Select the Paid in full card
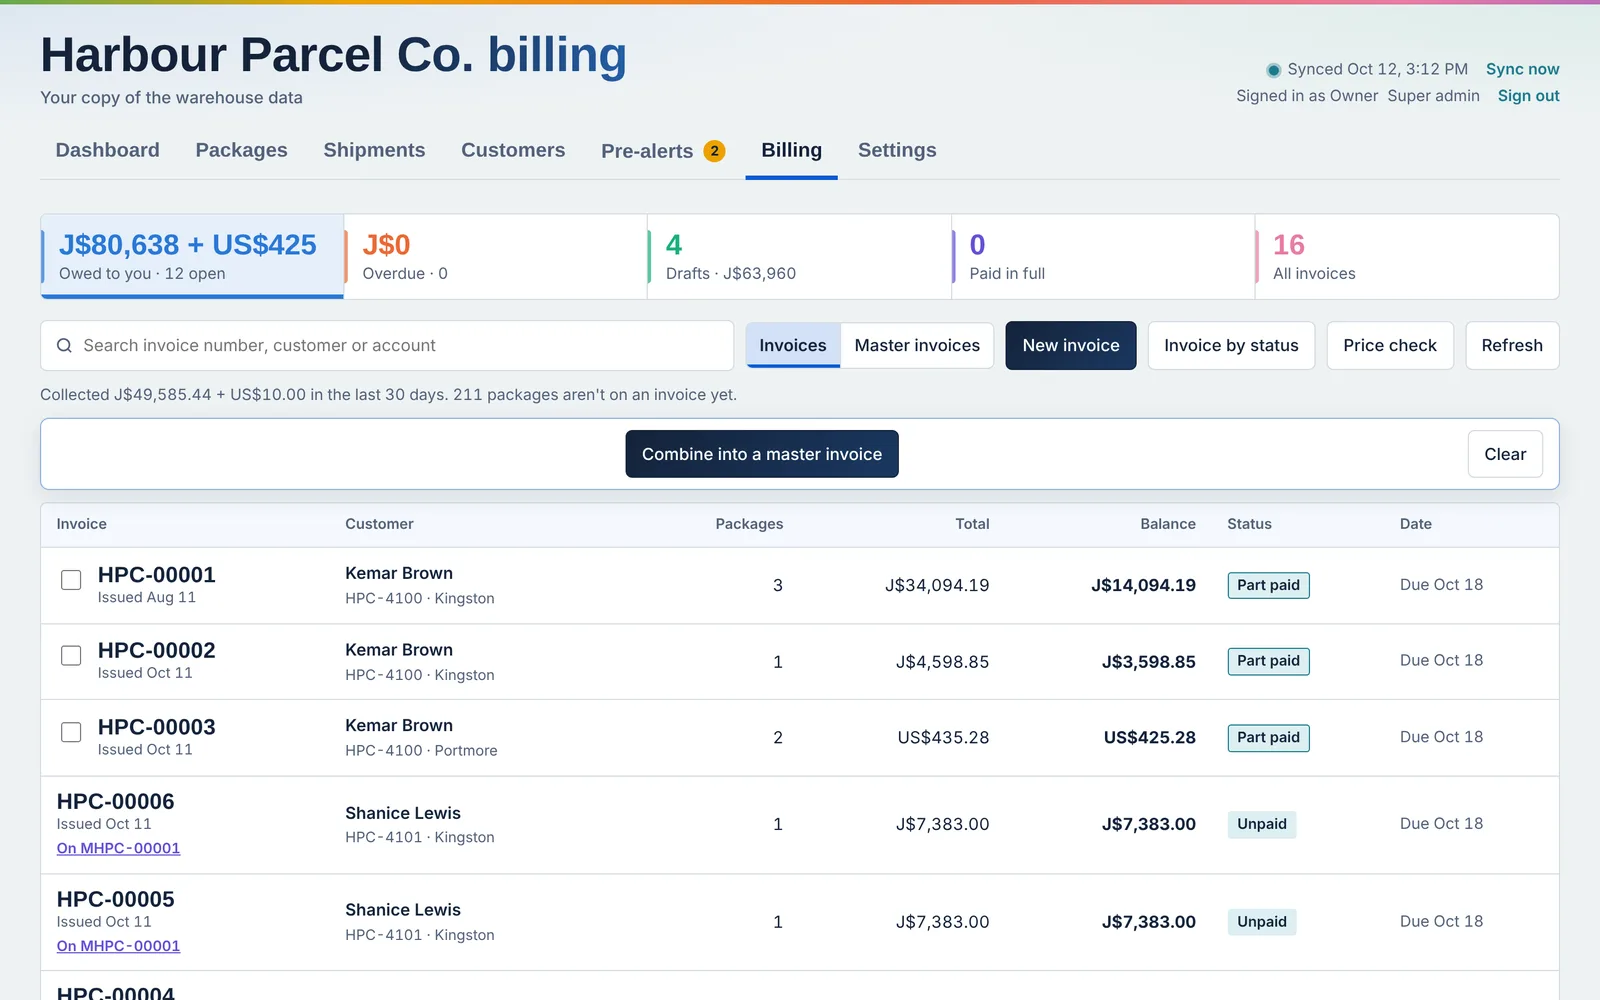 coord(1103,256)
